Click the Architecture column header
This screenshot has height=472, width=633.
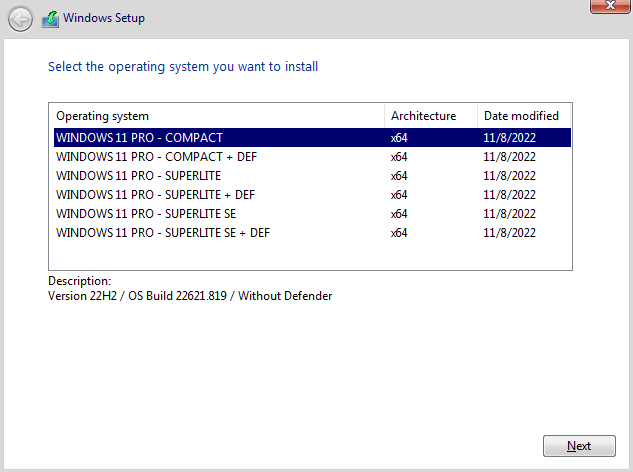click(x=423, y=116)
